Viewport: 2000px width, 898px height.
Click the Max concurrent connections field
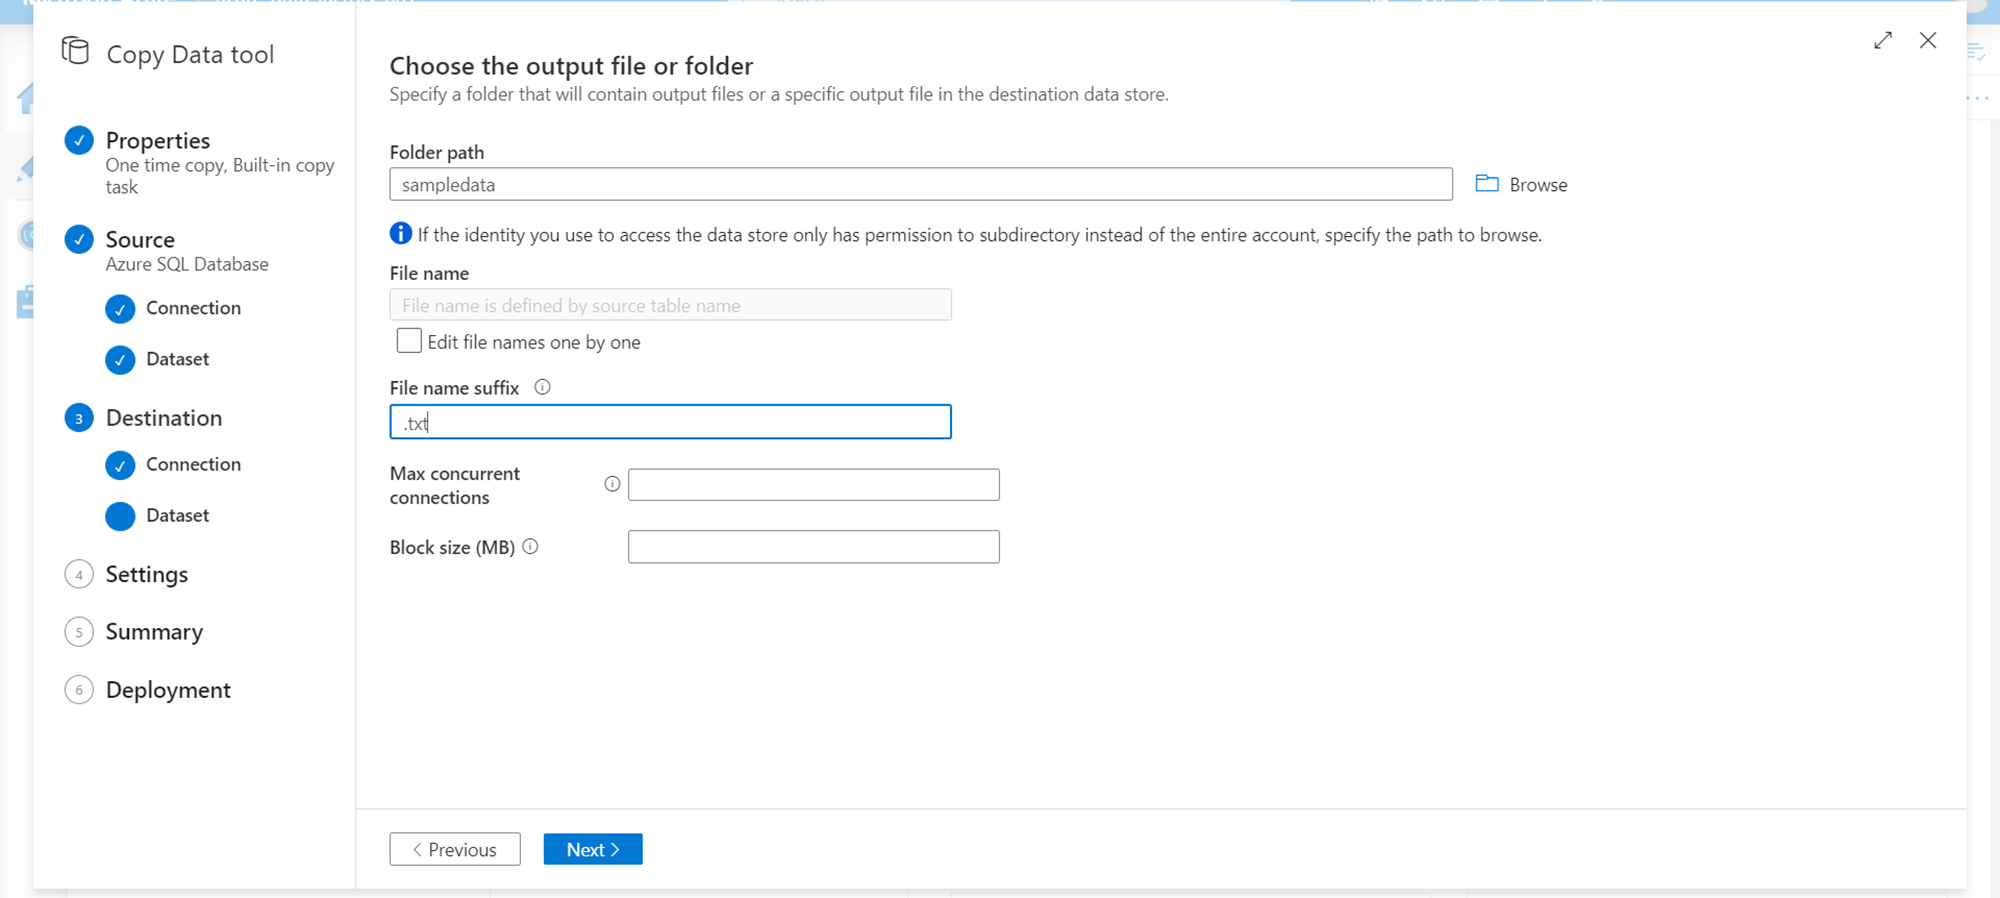click(x=813, y=485)
